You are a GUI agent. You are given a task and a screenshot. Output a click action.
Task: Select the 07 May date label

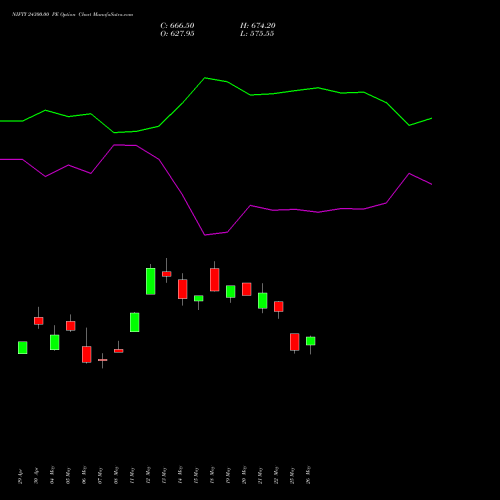(x=101, y=475)
